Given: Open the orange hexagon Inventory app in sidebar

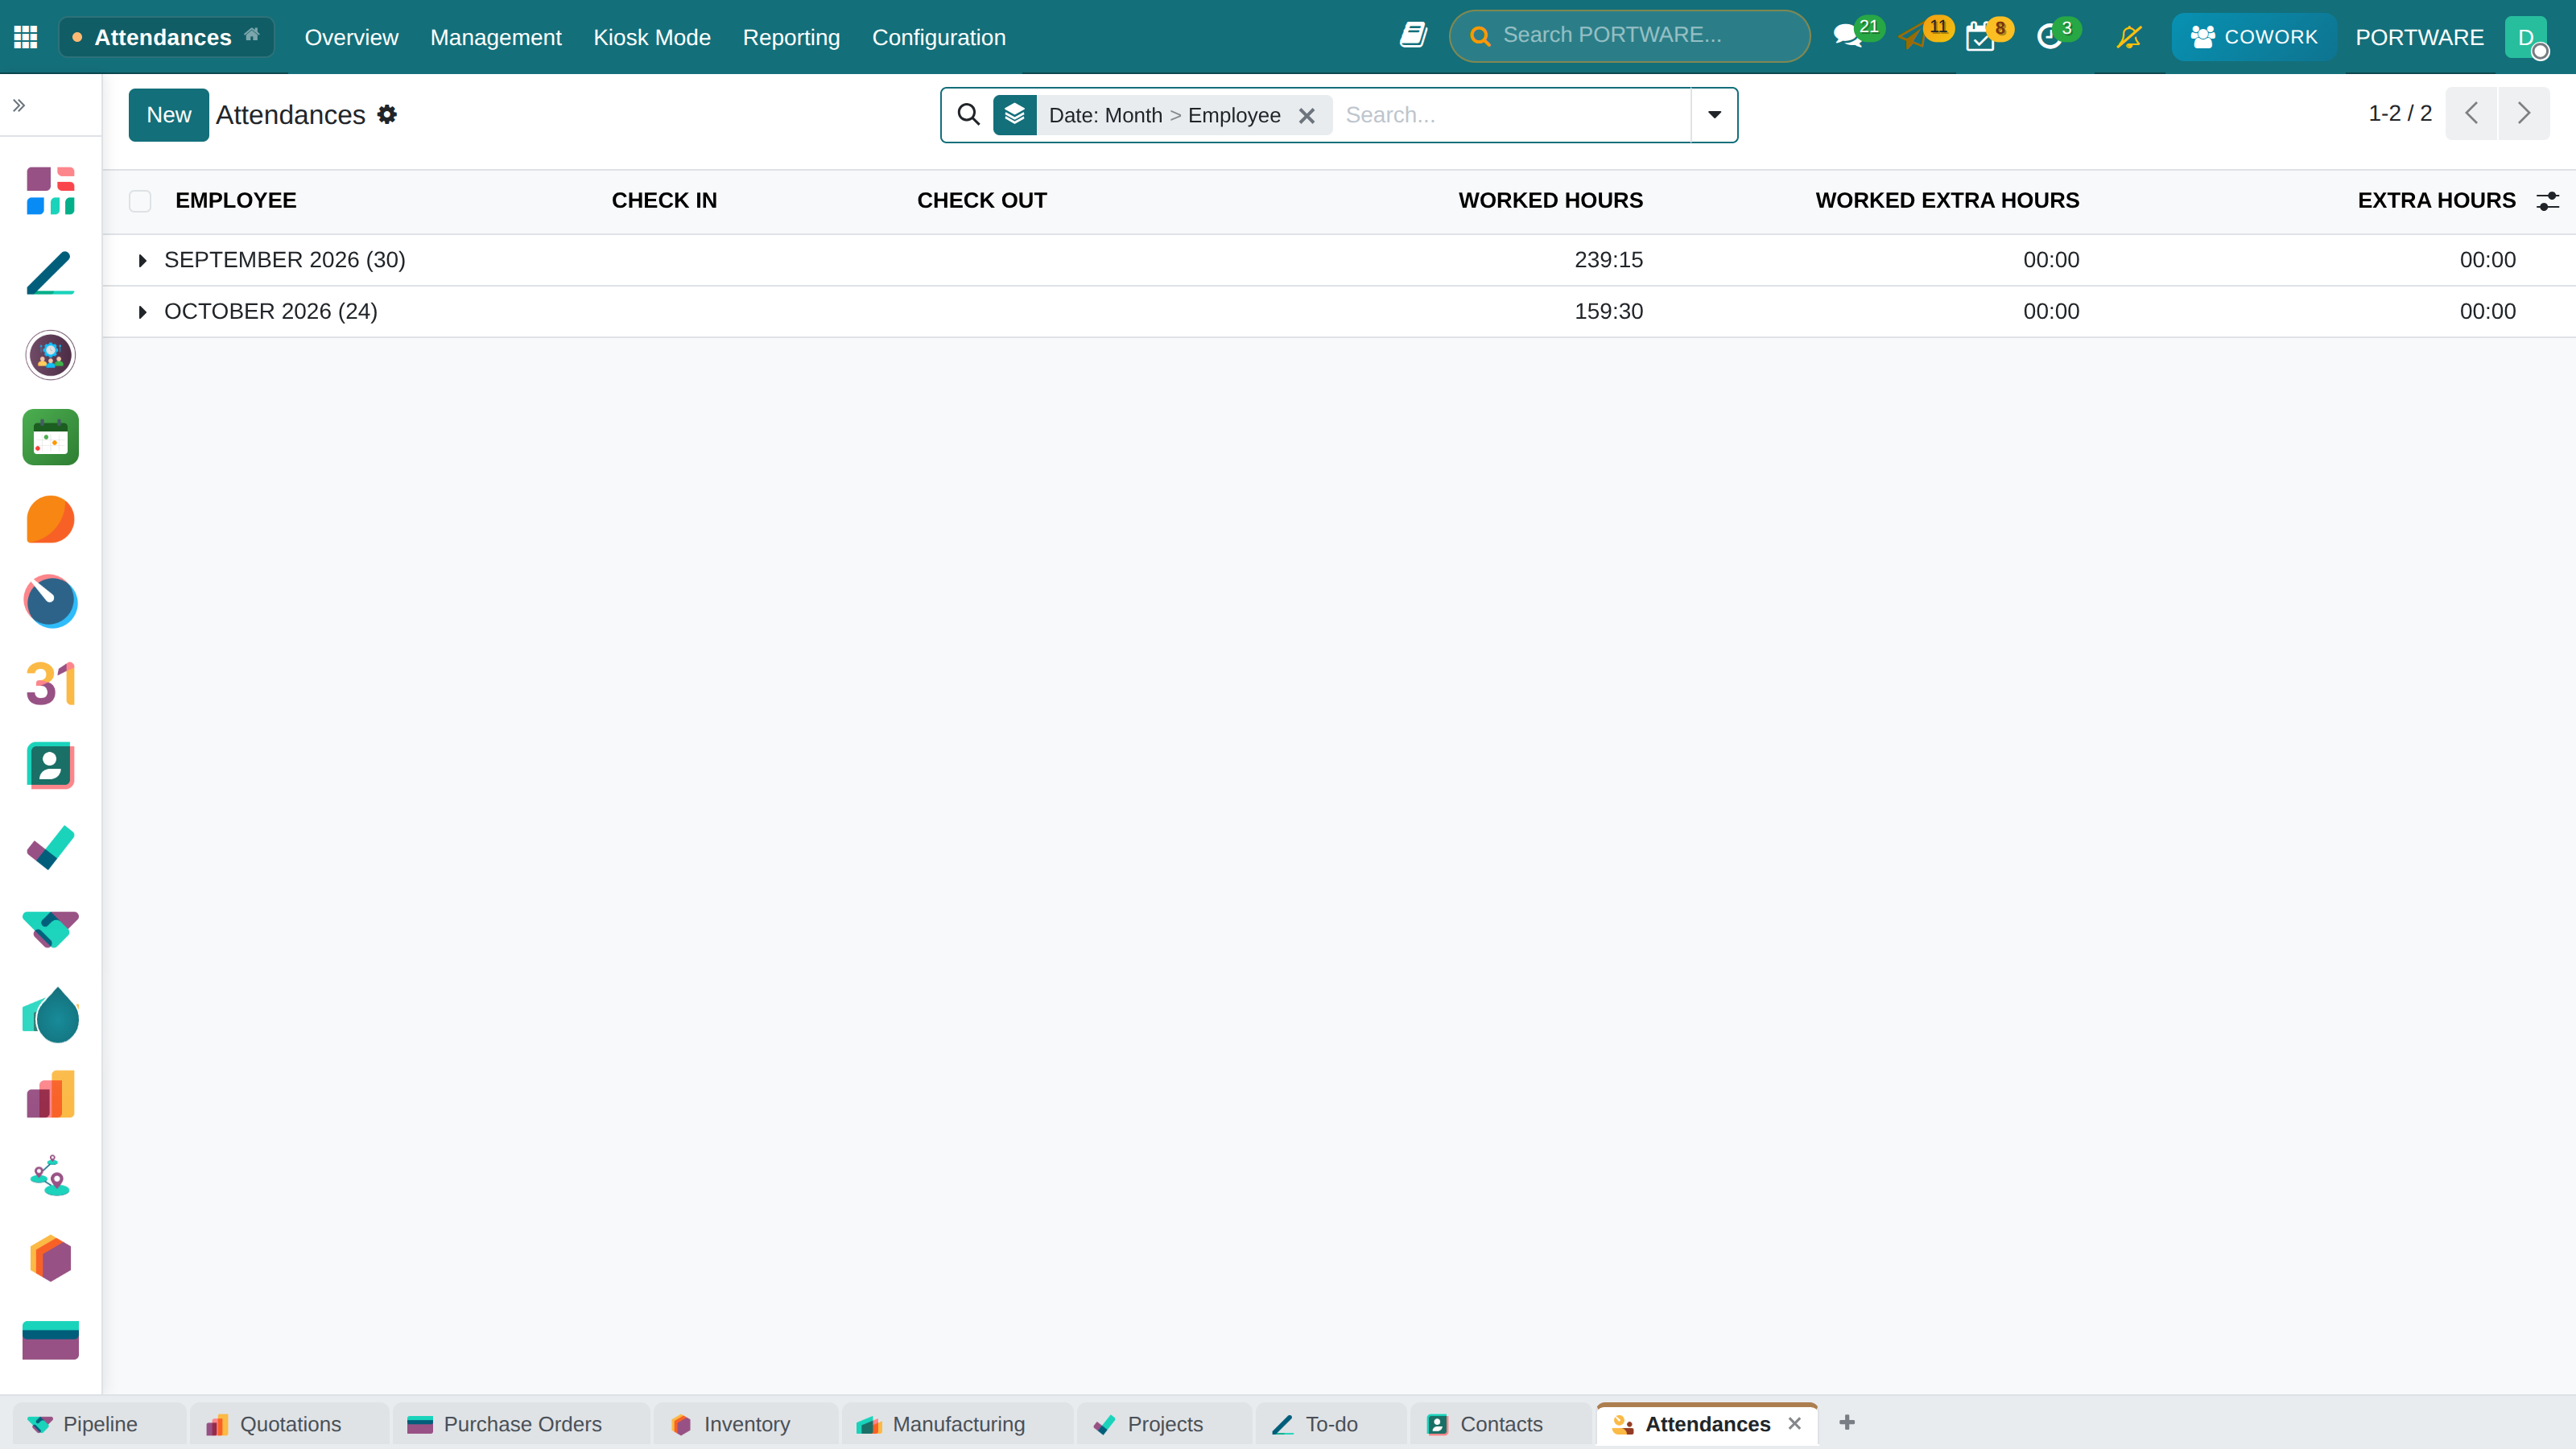Looking at the screenshot, I should click(x=50, y=1258).
